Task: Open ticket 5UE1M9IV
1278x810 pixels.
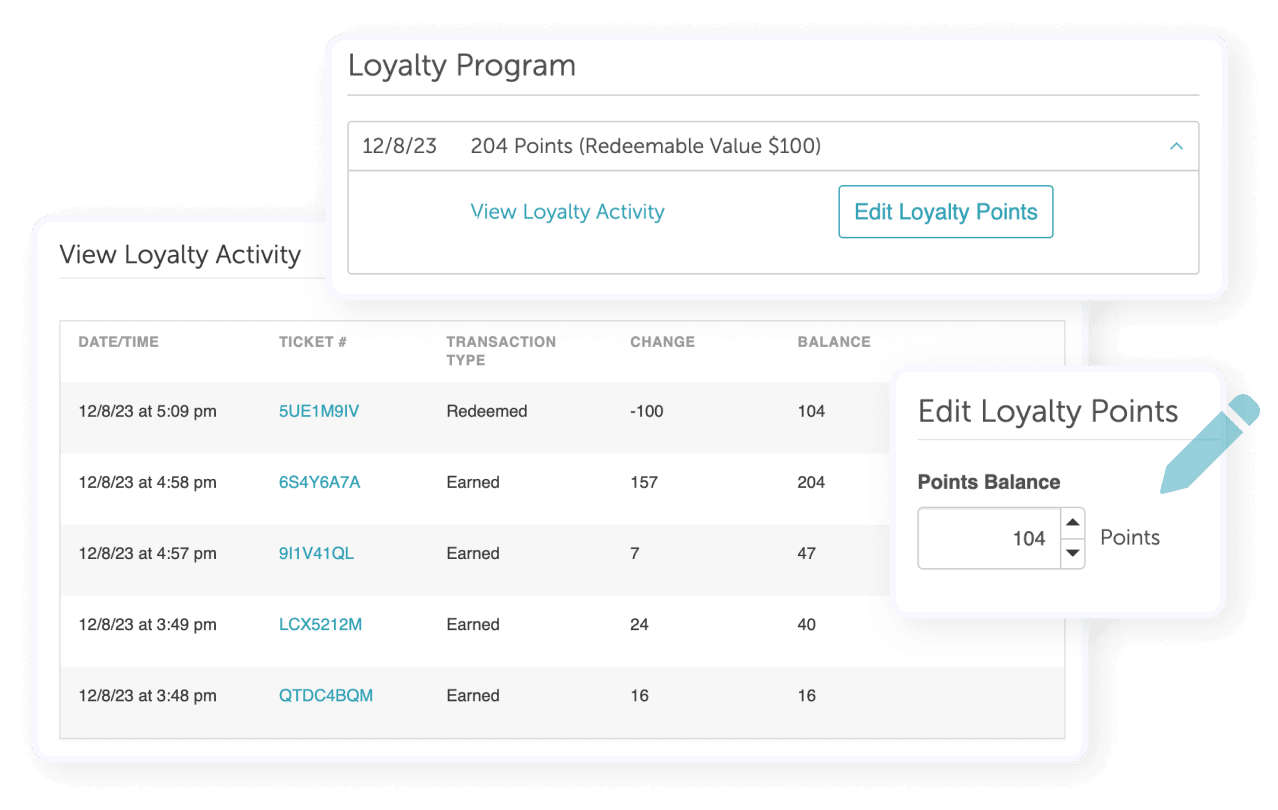Action: point(319,411)
